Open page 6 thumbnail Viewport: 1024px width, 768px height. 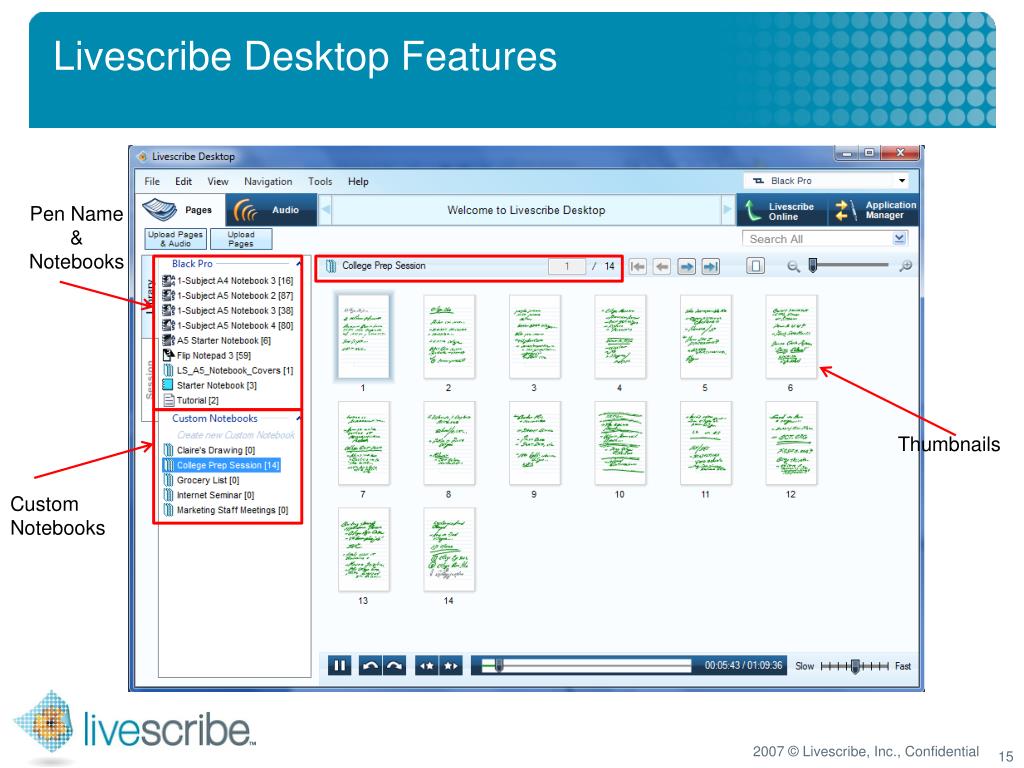(x=791, y=337)
